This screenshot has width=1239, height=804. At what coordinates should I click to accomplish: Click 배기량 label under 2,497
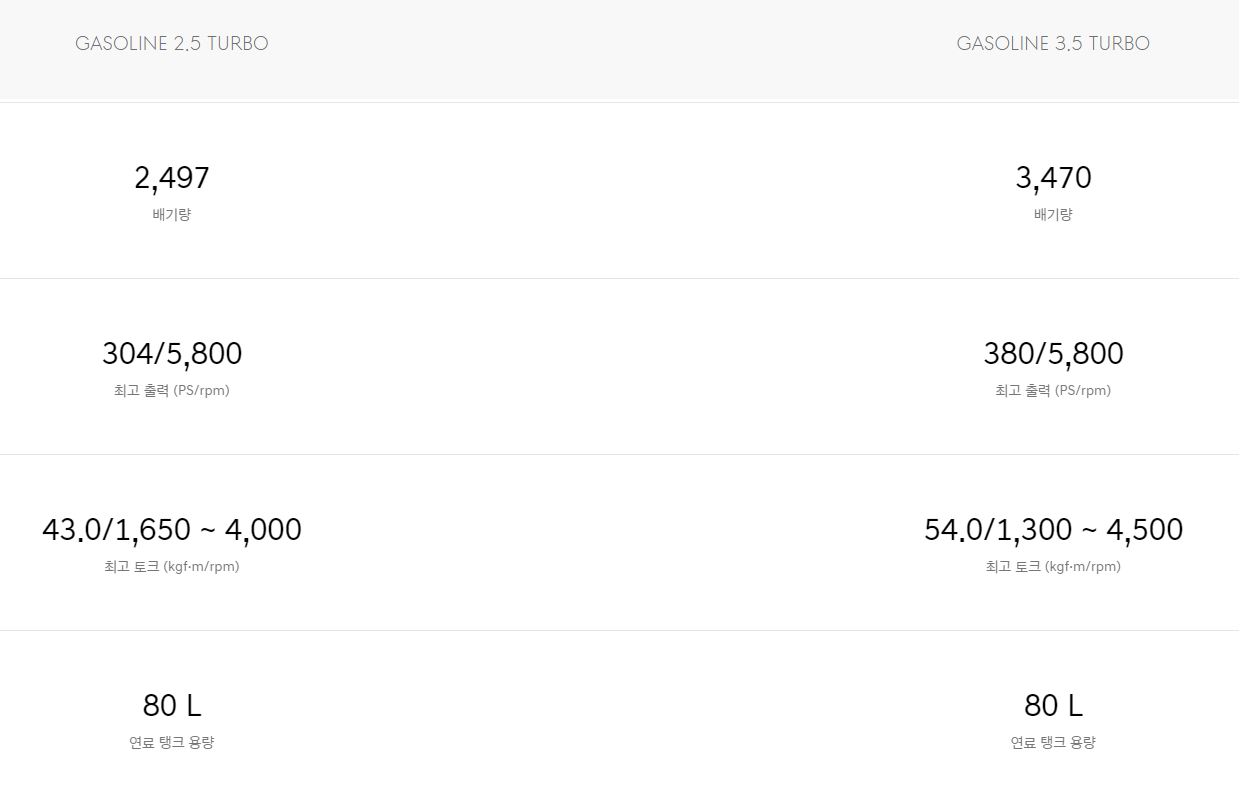click(172, 215)
